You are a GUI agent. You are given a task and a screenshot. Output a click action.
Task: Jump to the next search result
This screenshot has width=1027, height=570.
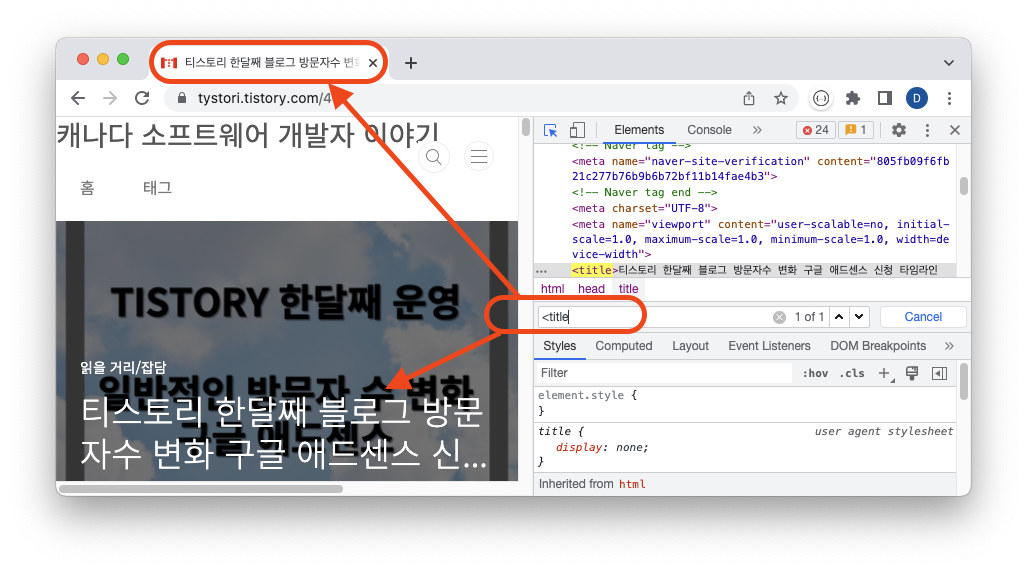tap(859, 317)
